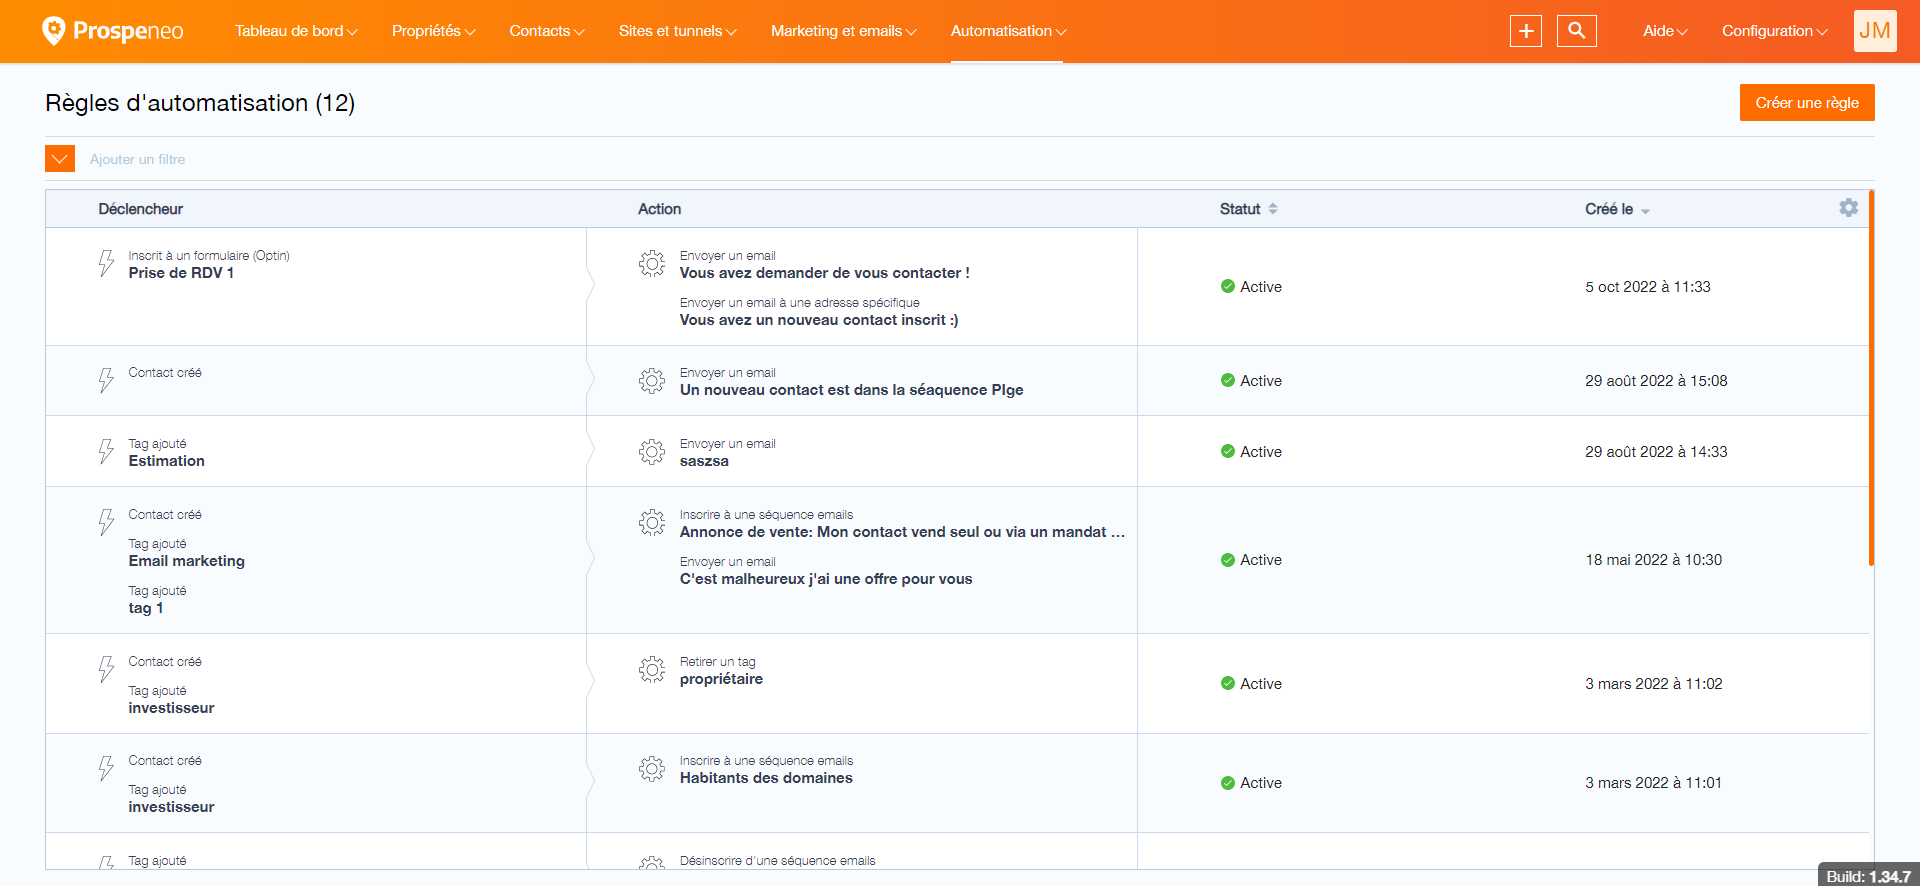
Task: Expand the Contacts menu
Action: (x=547, y=31)
